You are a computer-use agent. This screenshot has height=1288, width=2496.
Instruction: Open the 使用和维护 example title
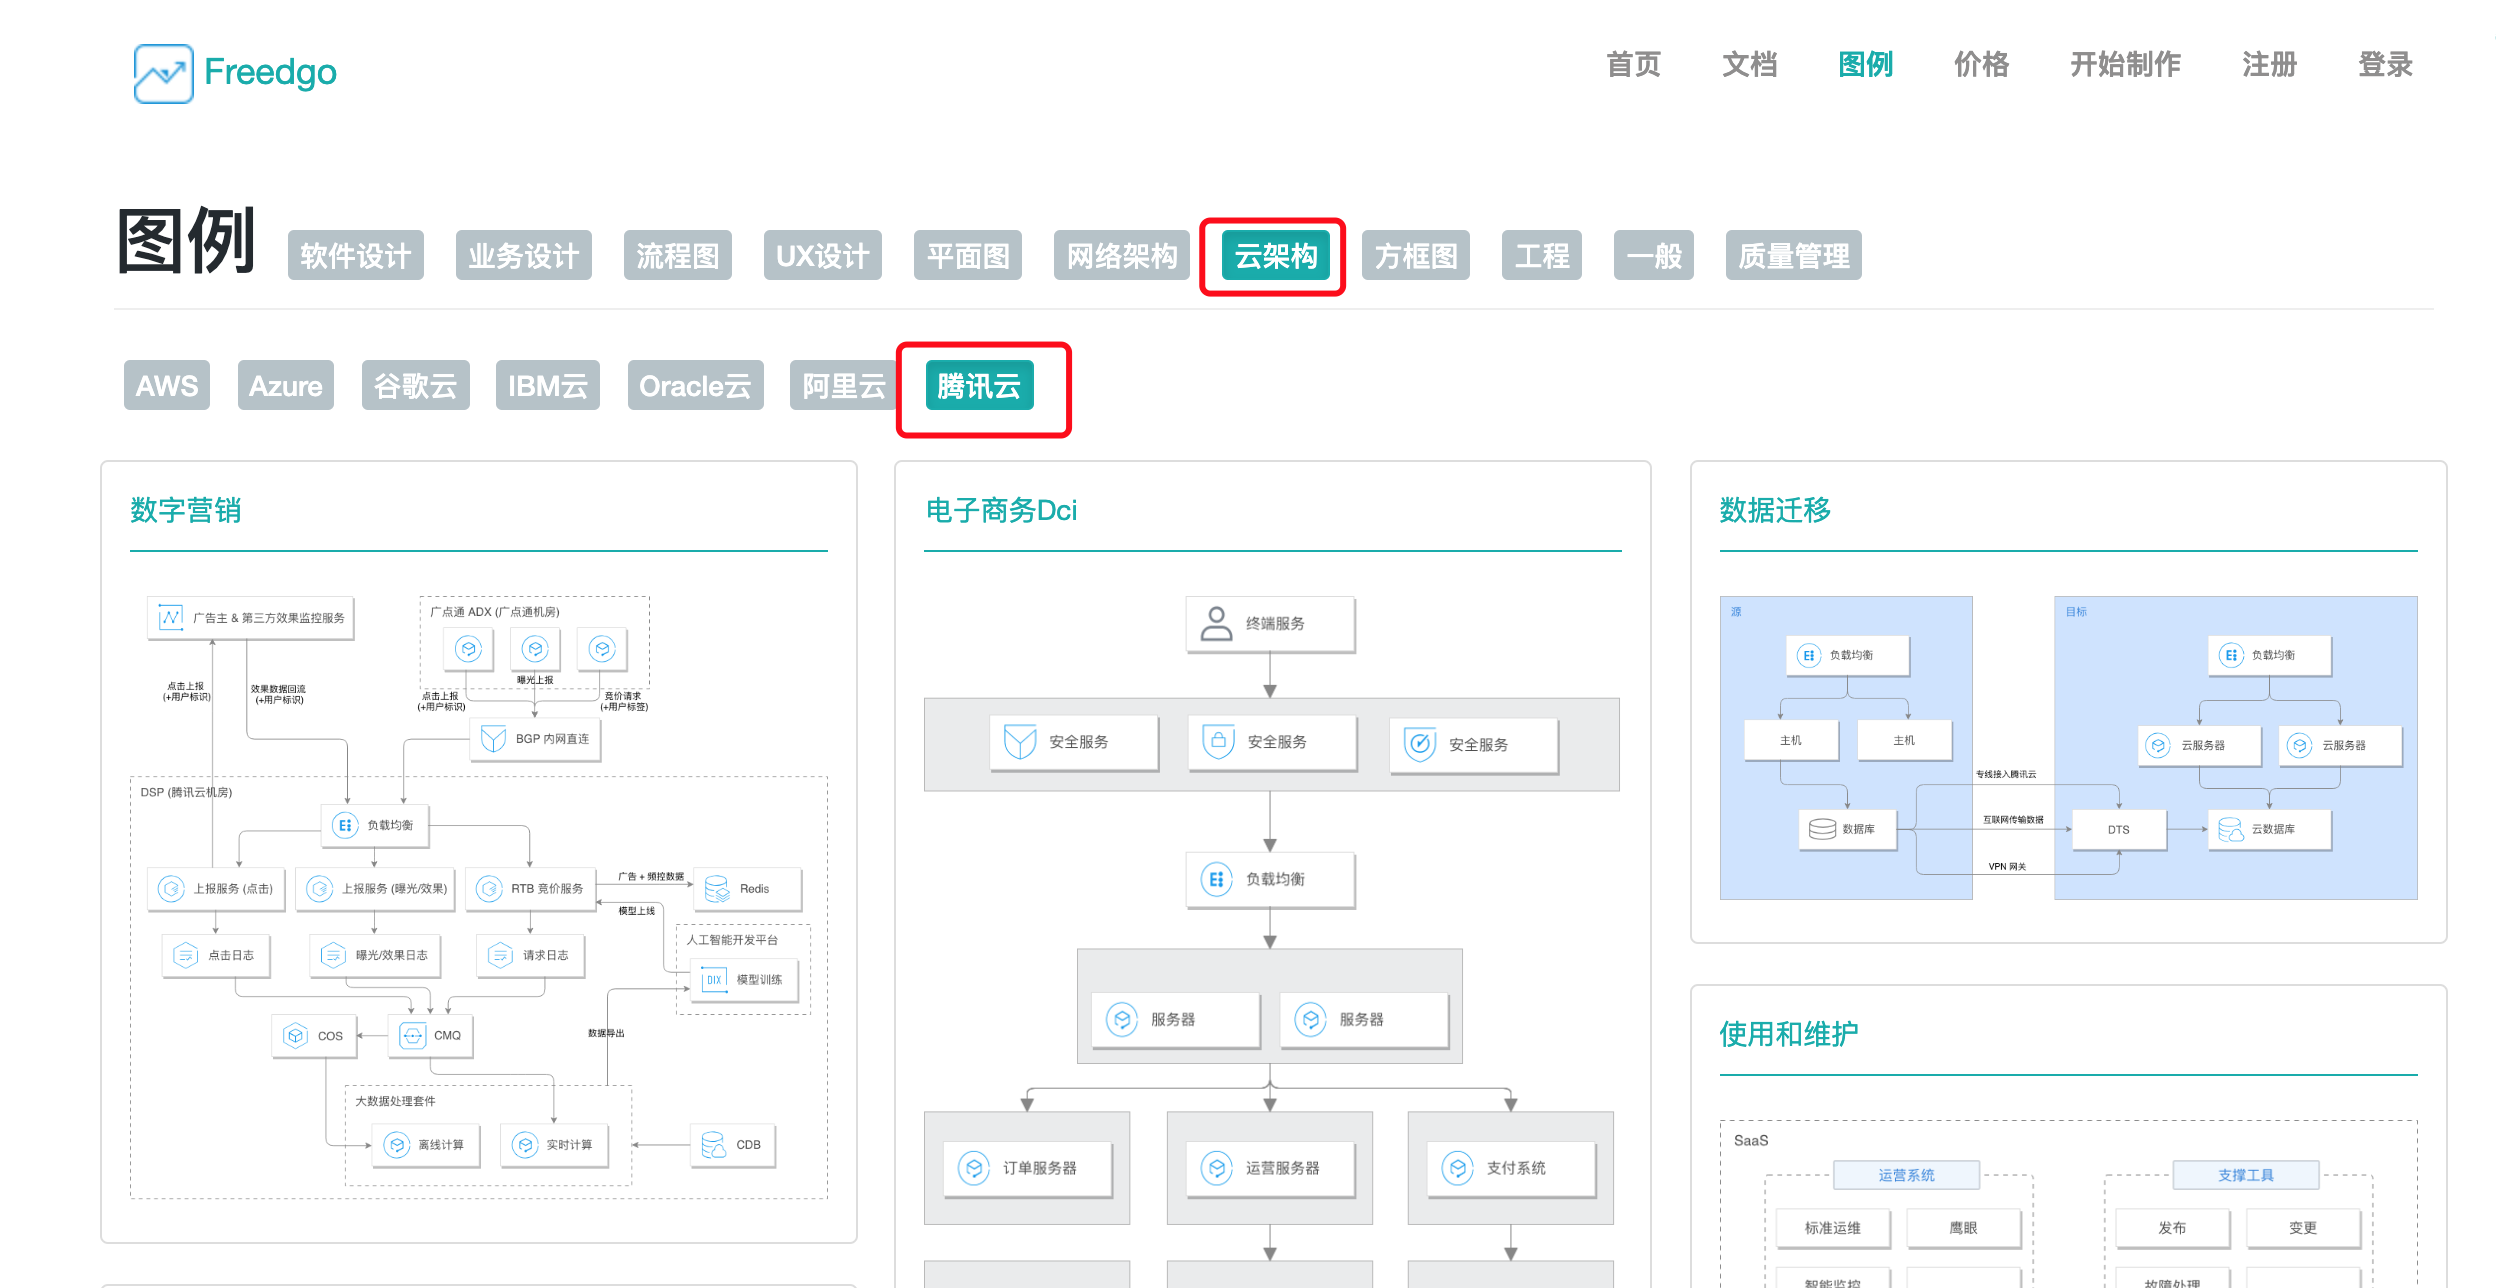tap(1790, 1034)
